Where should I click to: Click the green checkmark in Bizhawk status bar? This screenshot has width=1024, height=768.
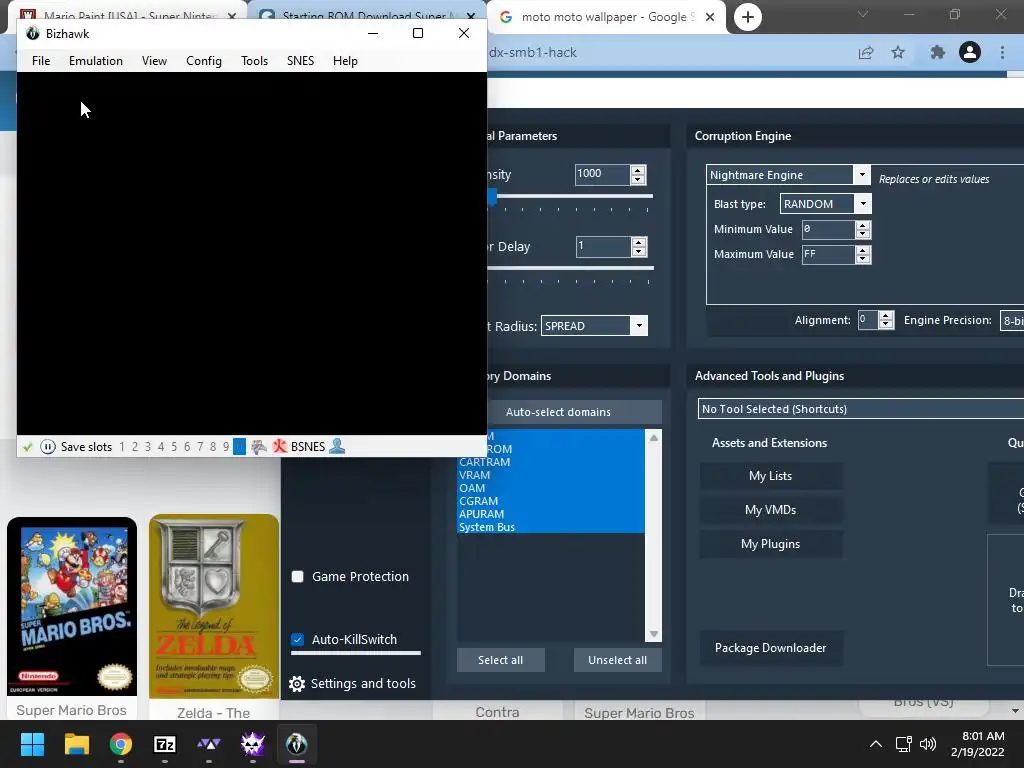click(x=27, y=447)
